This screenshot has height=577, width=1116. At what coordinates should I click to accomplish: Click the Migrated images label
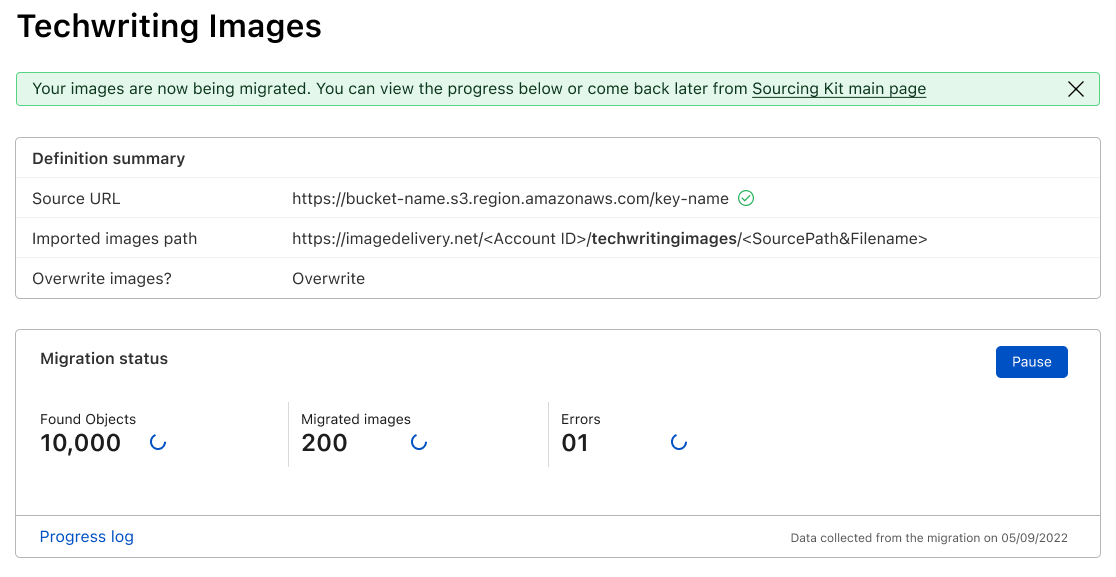[x=356, y=419]
